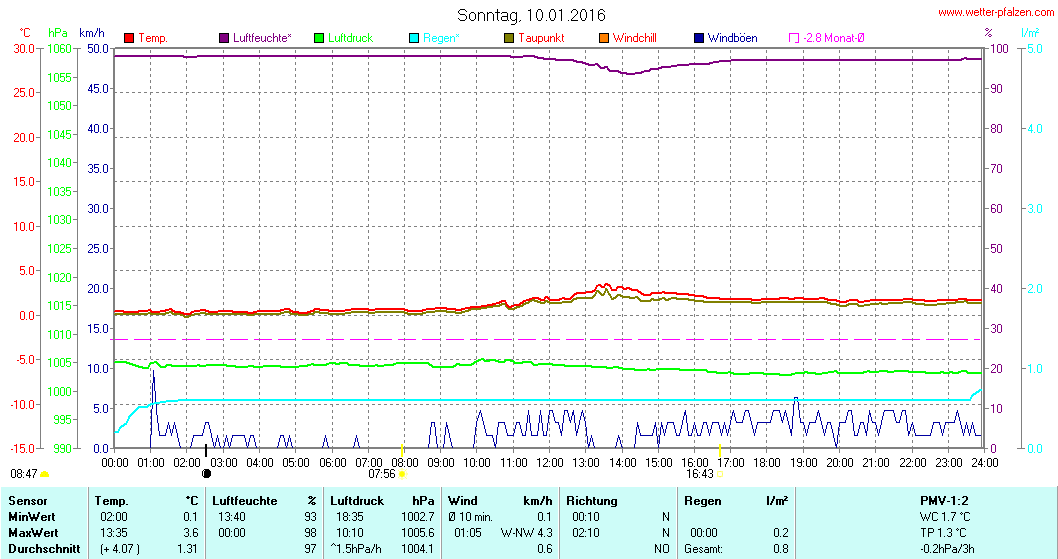Click the maximum pressure value 1005.6

[x=418, y=533]
